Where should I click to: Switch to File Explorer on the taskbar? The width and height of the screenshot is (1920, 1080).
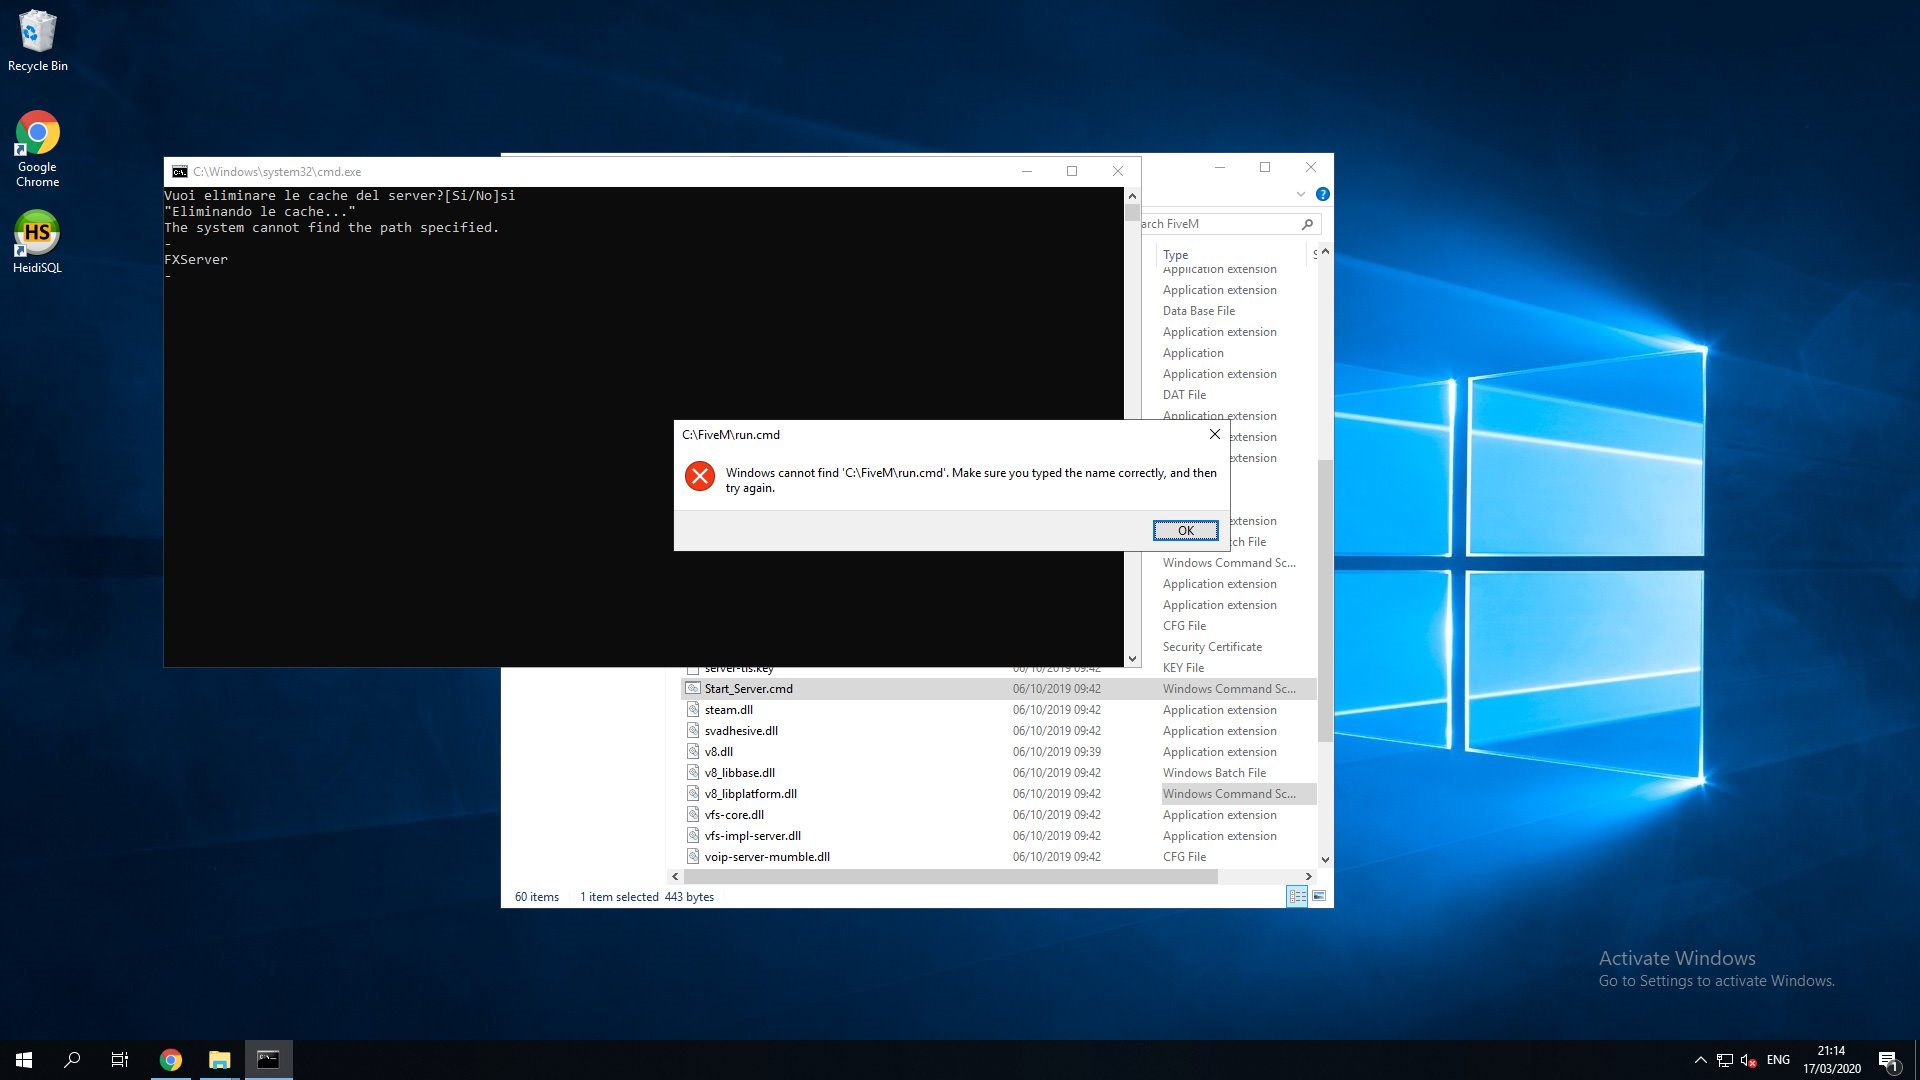219,1060
